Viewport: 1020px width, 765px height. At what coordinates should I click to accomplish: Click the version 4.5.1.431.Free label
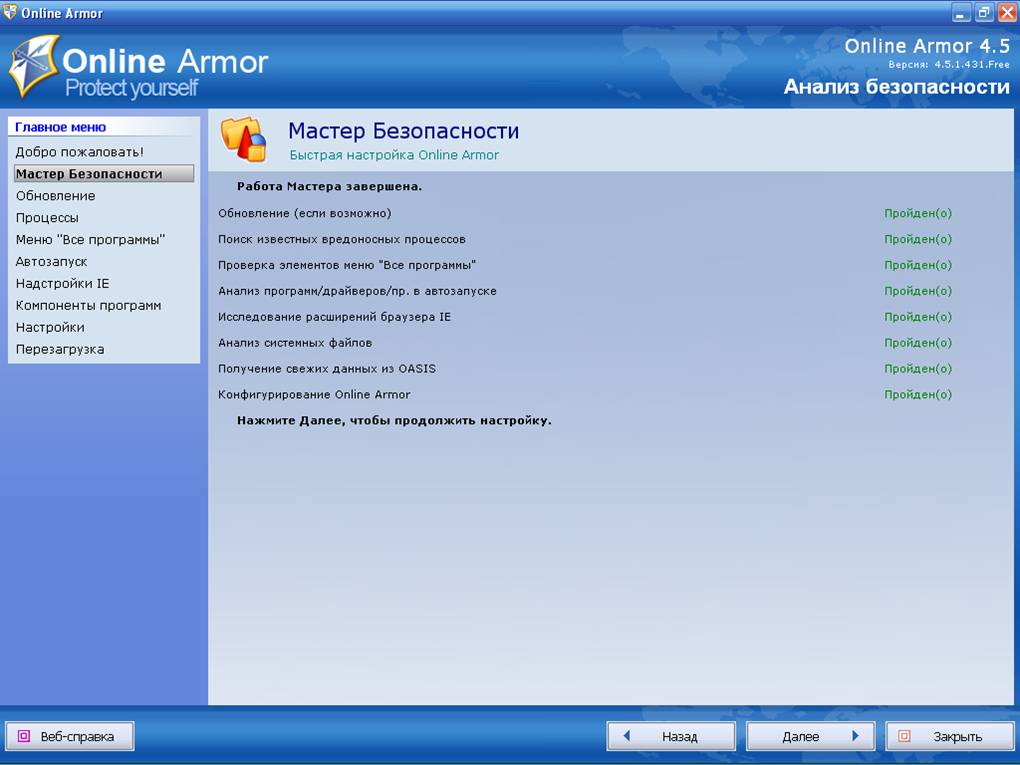coord(949,65)
